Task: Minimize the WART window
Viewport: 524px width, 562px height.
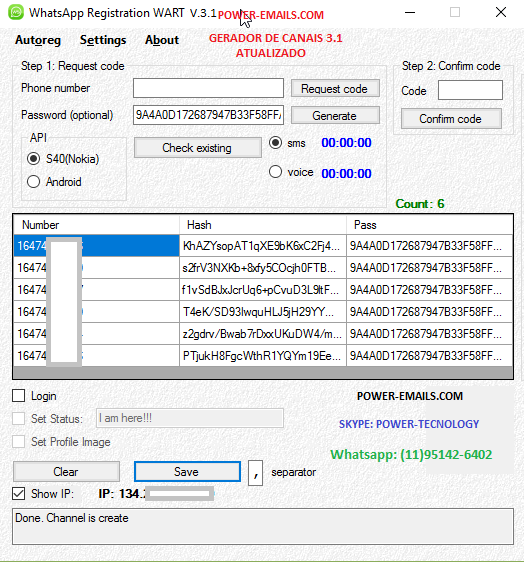Action: [x=410, y=13]
